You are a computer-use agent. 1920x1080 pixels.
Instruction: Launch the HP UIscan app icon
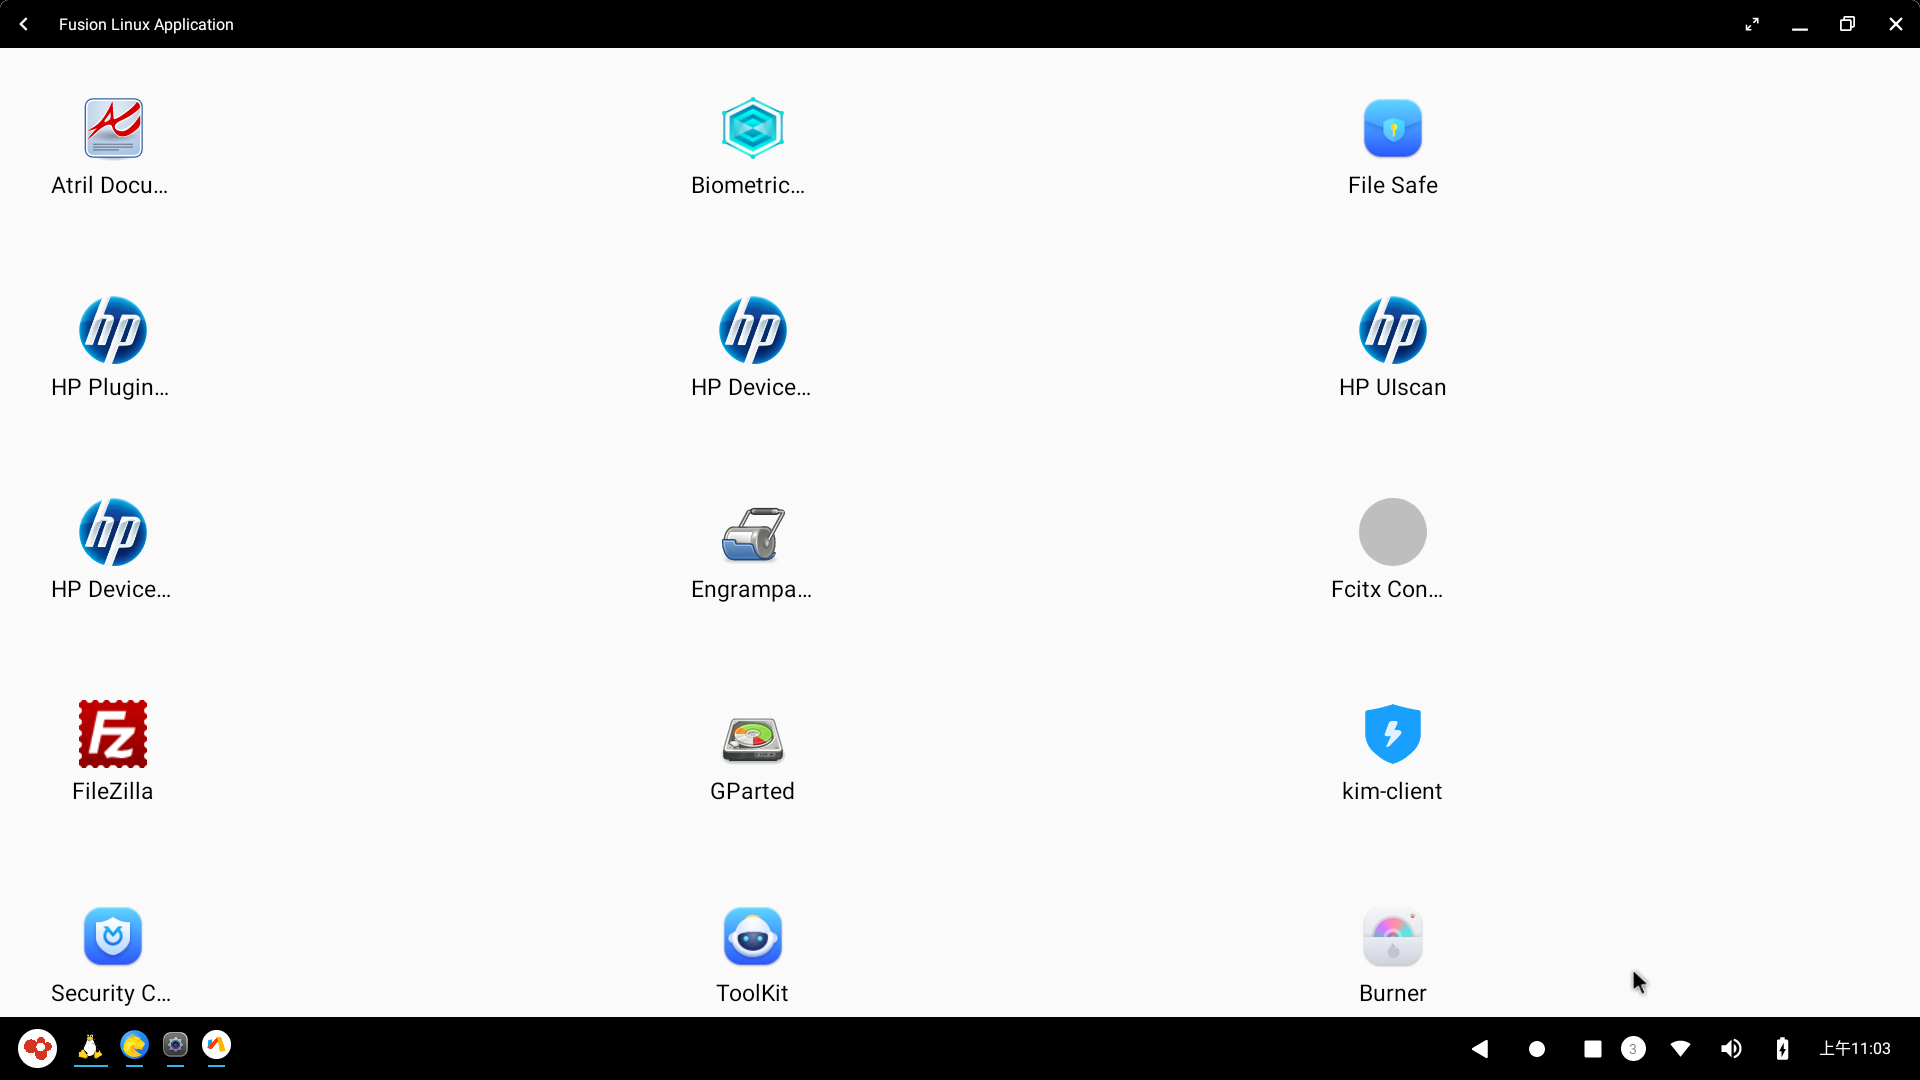tap(1392, 330)
